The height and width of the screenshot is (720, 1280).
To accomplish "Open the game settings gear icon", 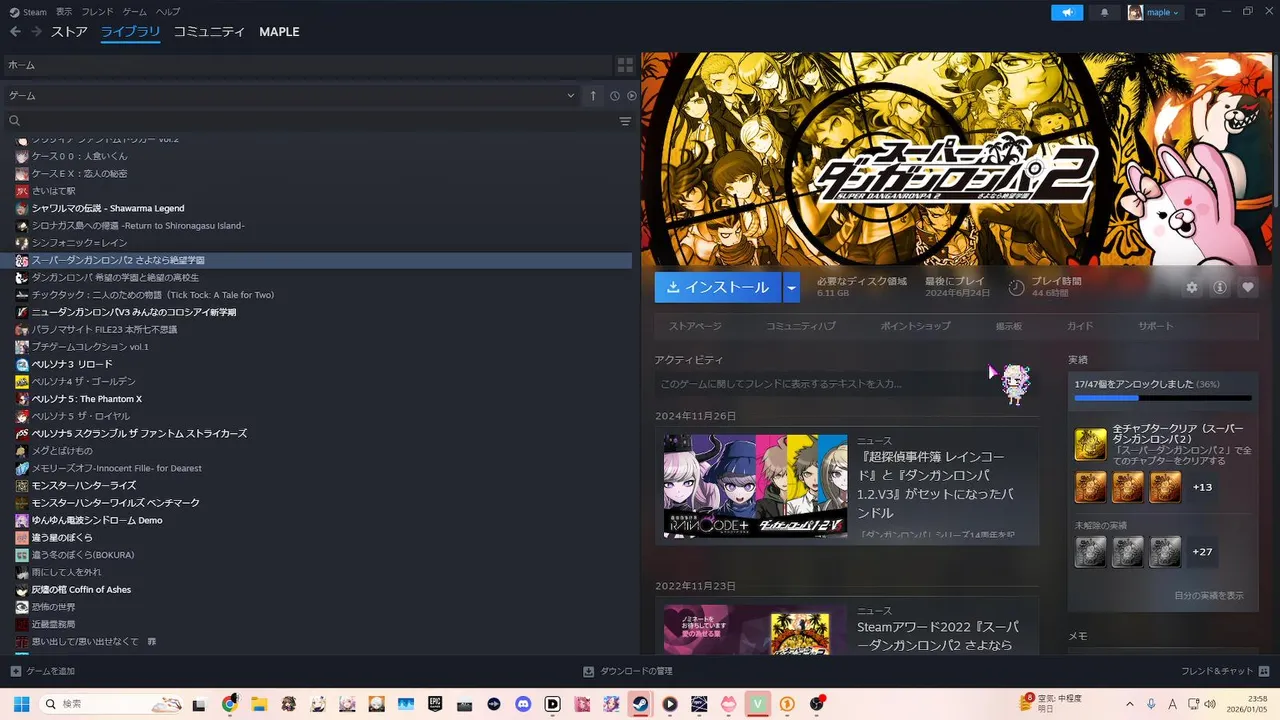I will coord(1191,288).
